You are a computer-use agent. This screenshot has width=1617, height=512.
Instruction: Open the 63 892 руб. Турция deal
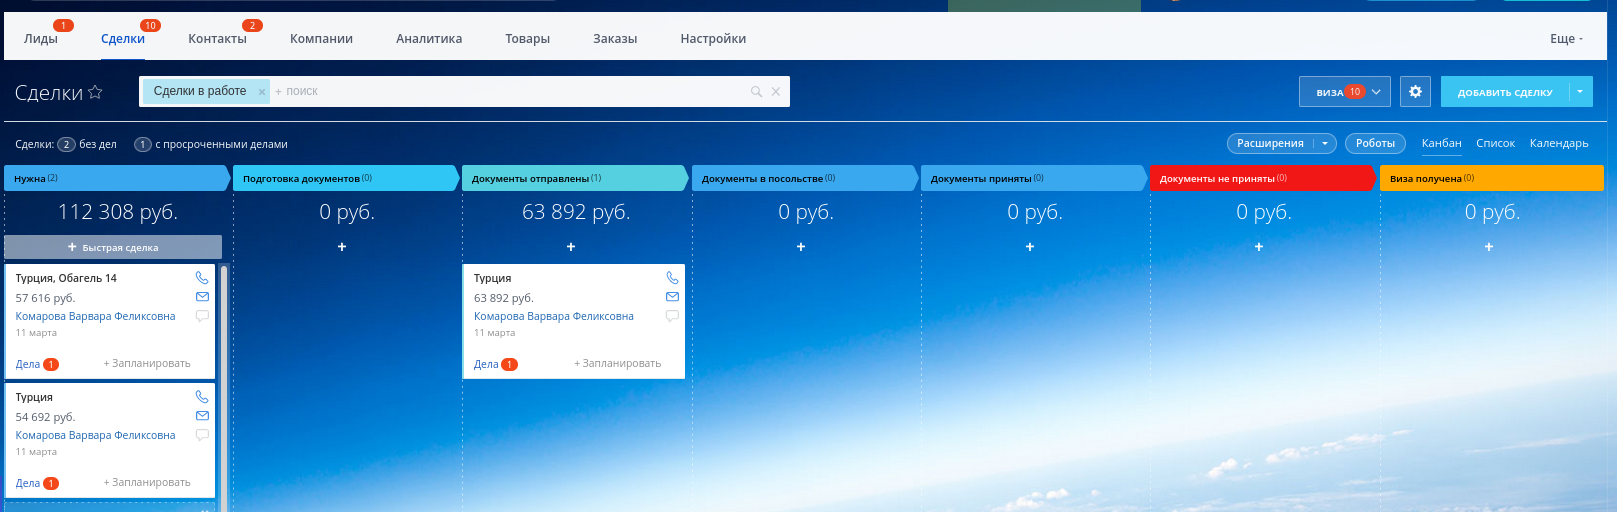pos(492,278)
